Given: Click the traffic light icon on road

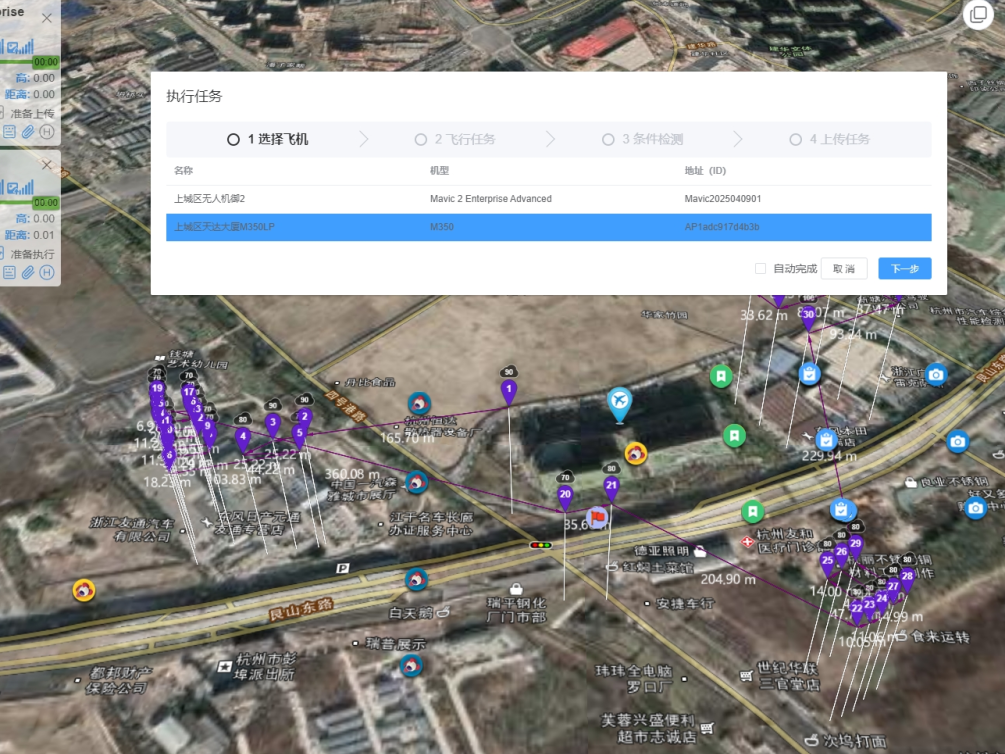Looking at the screenshot, I should pyautogui.click(x=541, y=545).
